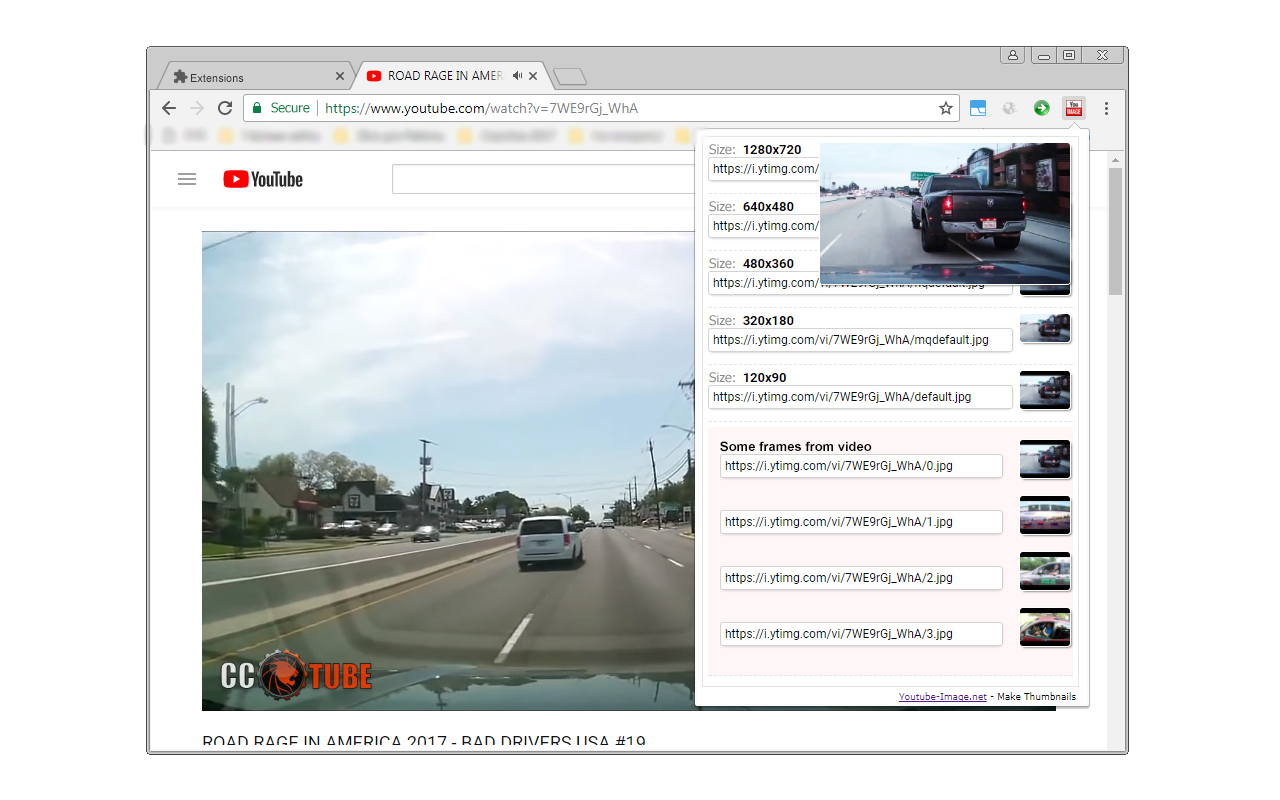This screenshot has width=1280, height=800.
Task: Click the 1280x720 thumbnail URL field
Action: [x=764, y=169]
